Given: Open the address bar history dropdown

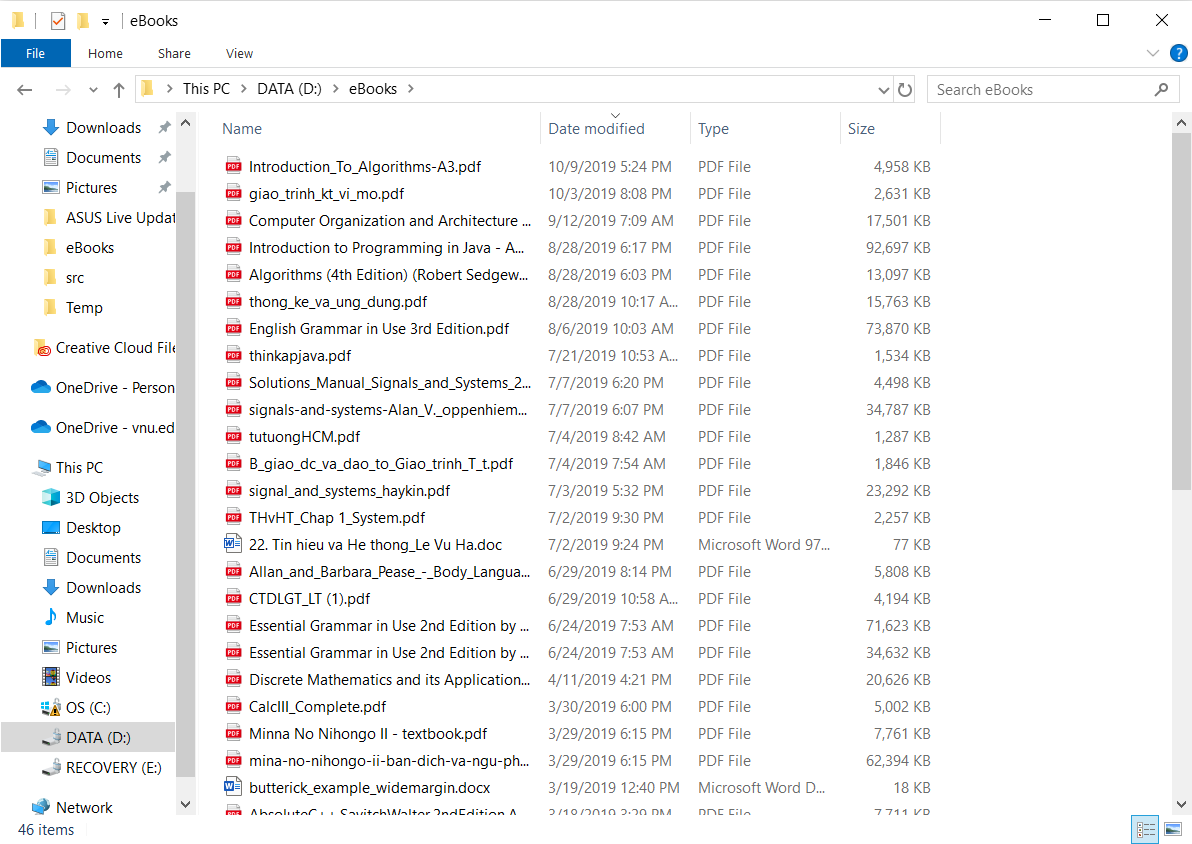Looking at the screenshot, I should pyautogui.click(x=883, y=90).
